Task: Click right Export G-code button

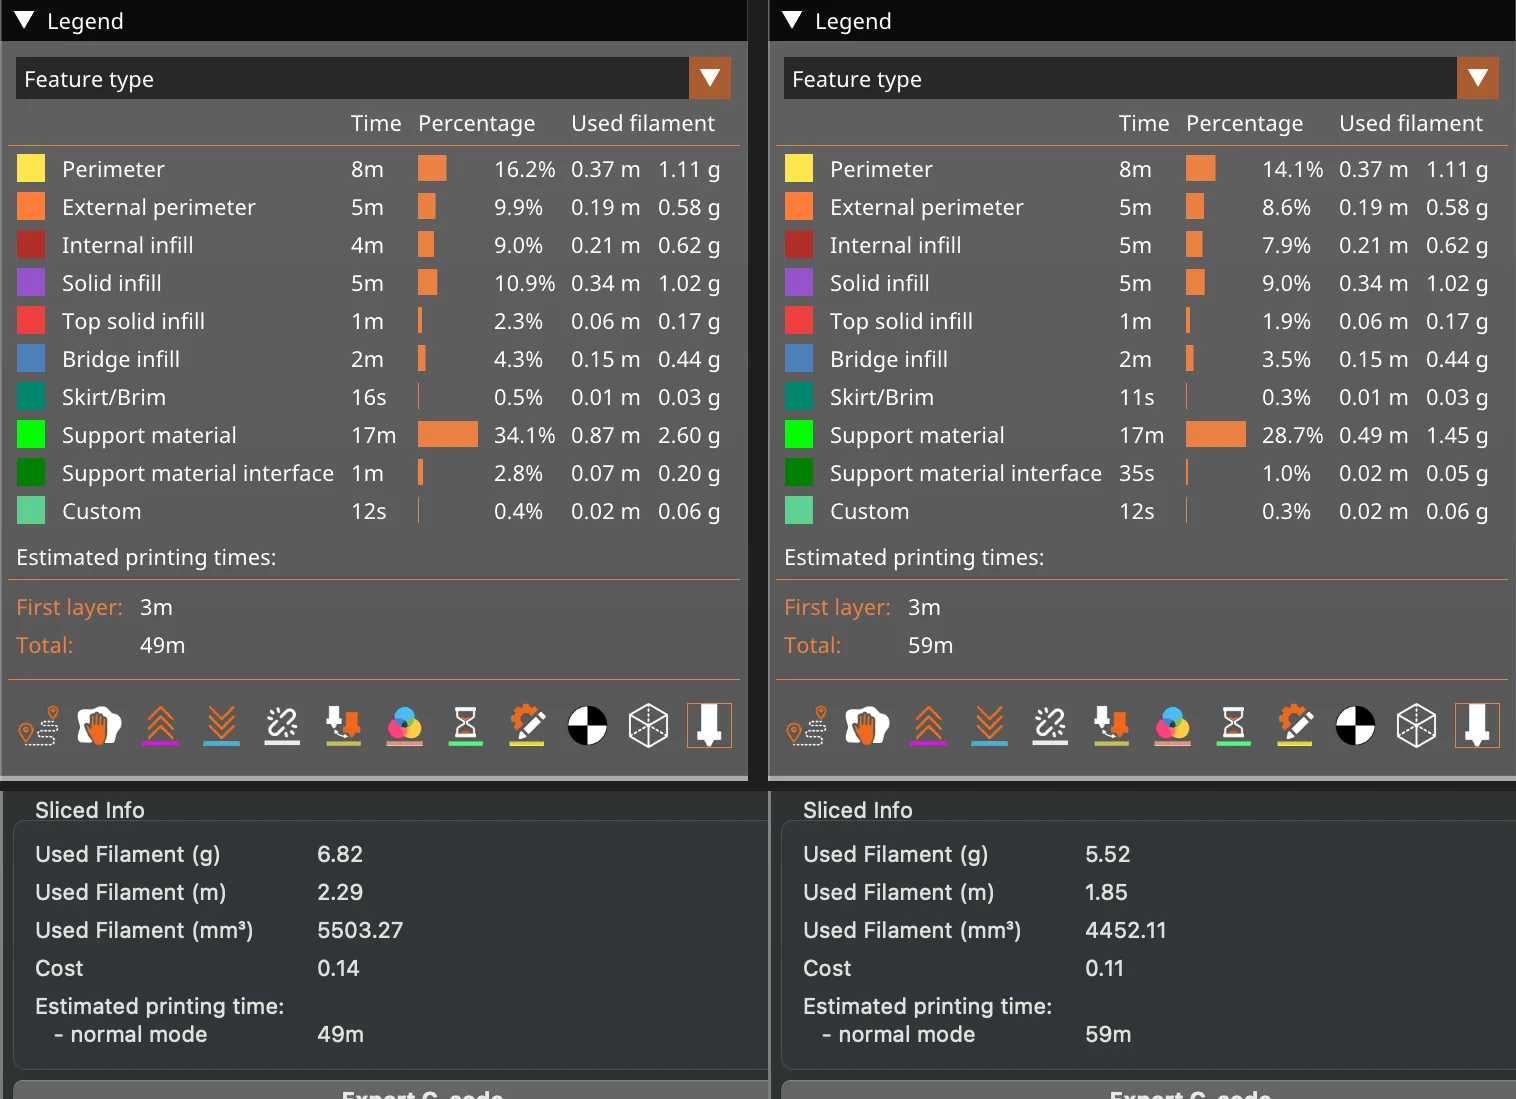Action: tap(1149, 1090)
